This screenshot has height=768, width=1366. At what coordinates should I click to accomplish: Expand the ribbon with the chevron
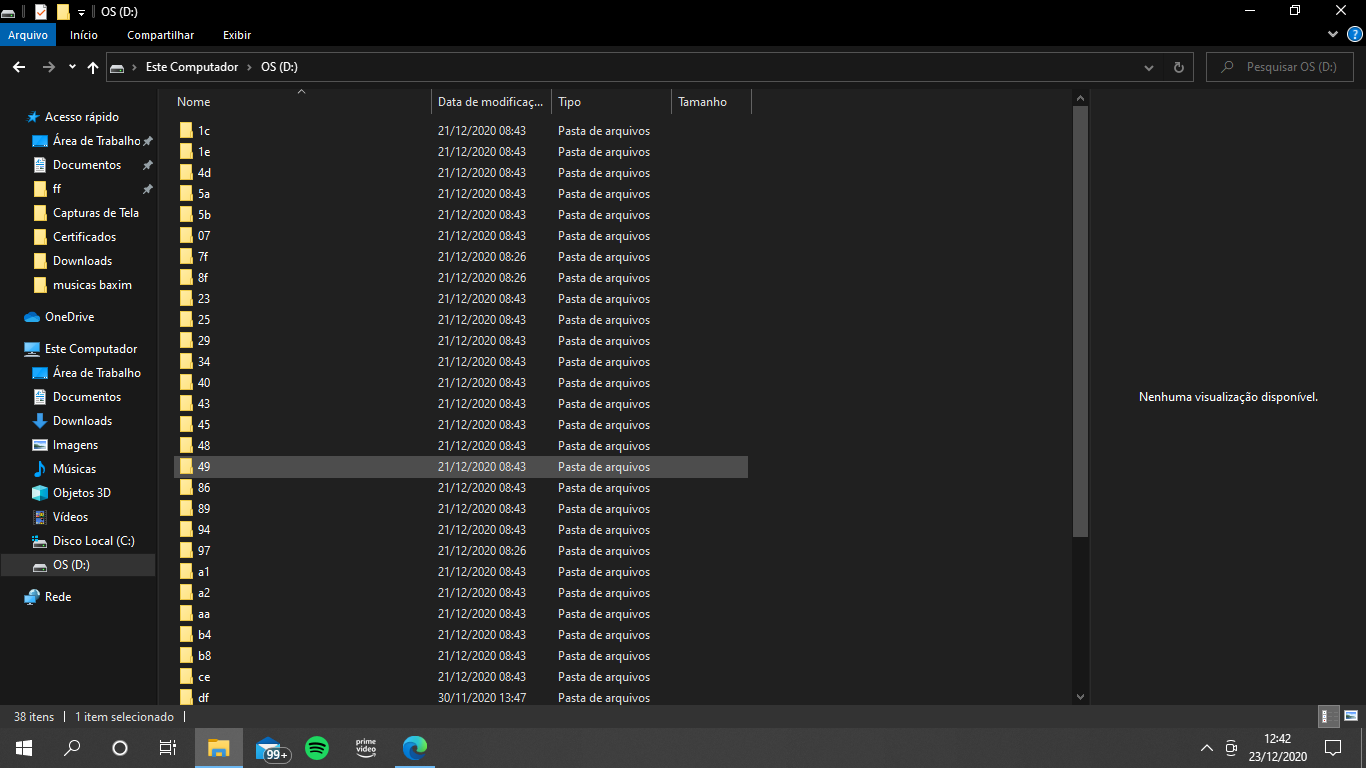coord(1333,34)
